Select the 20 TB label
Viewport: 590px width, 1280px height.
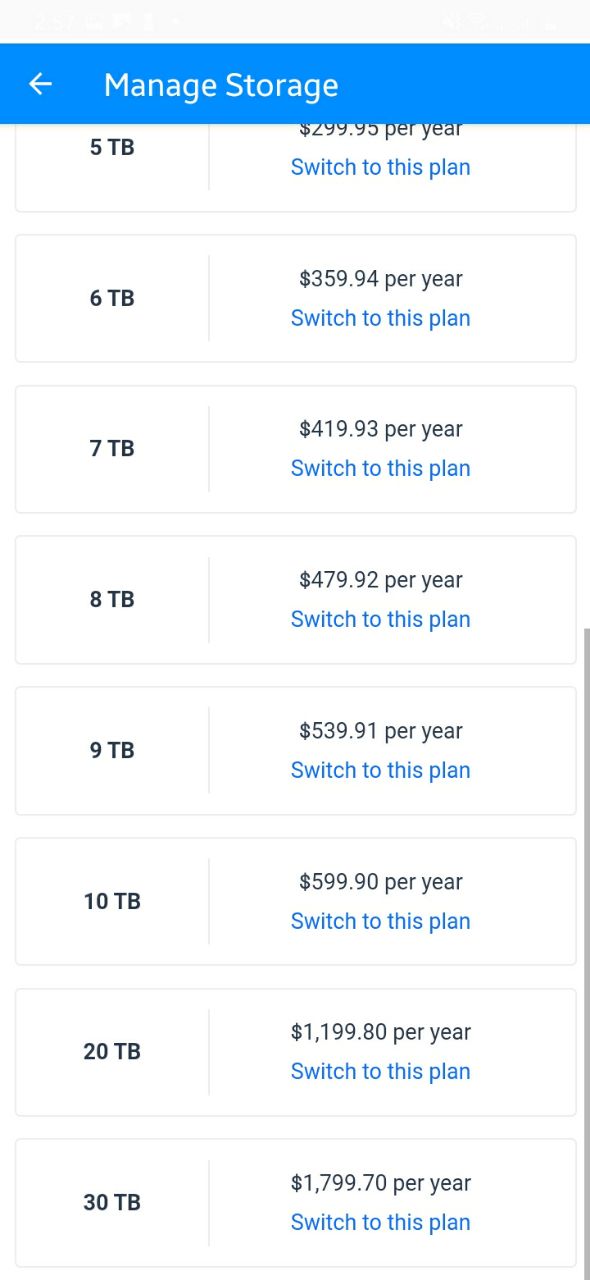pyautogui.click(x=112, y=1051)
